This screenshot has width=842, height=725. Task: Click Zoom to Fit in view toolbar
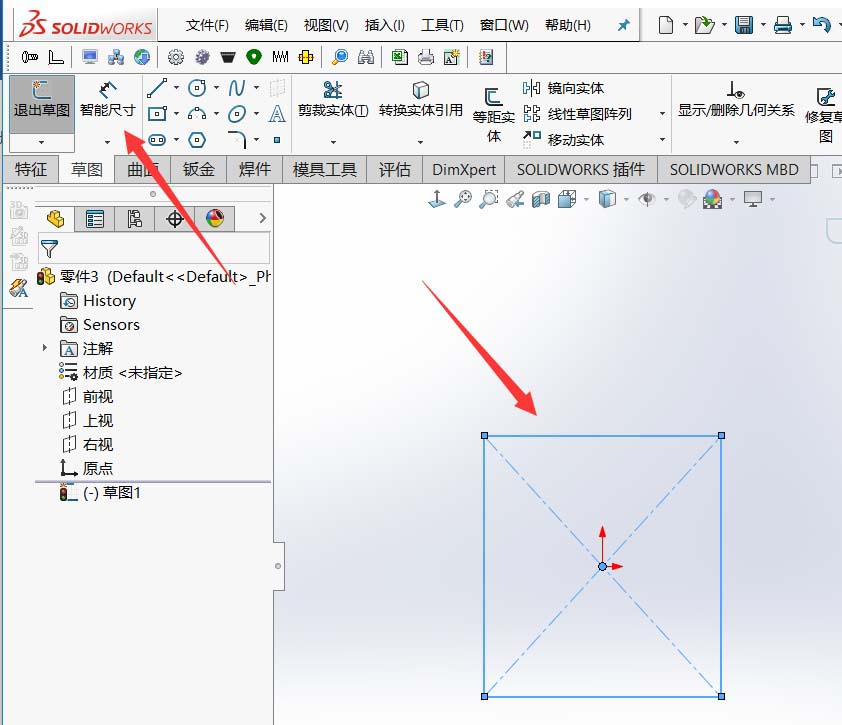coord(464,199)
